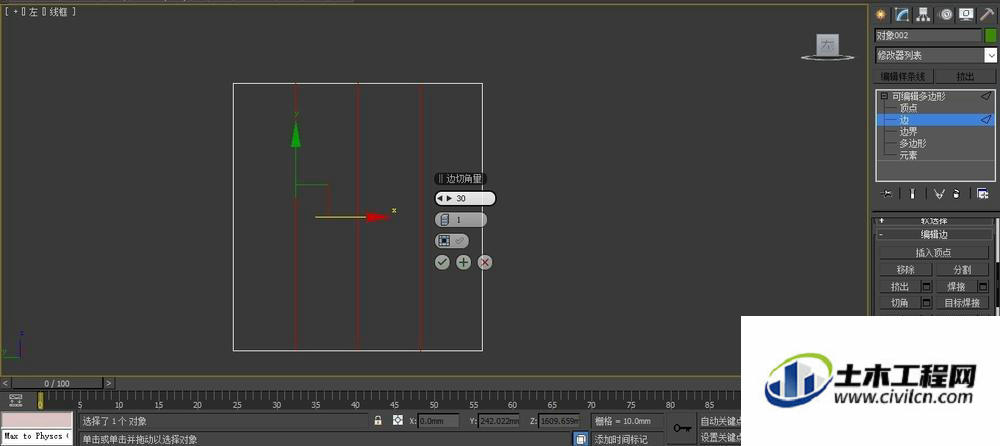
Task: Open settings box next to 挤出
Action: click(x=927, y=286)
